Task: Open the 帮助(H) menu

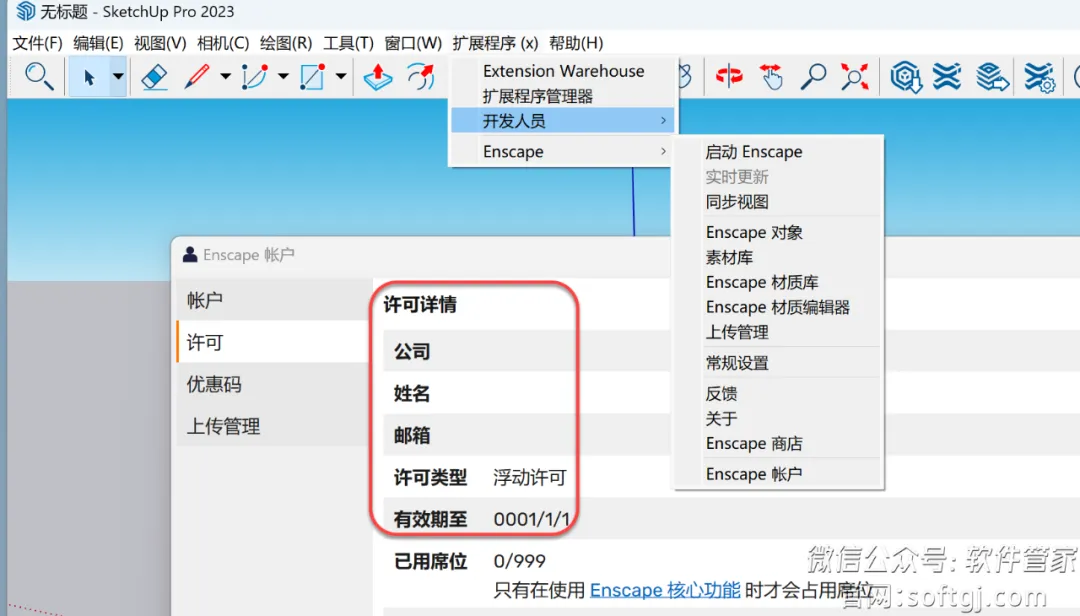Action: [576, 43]
